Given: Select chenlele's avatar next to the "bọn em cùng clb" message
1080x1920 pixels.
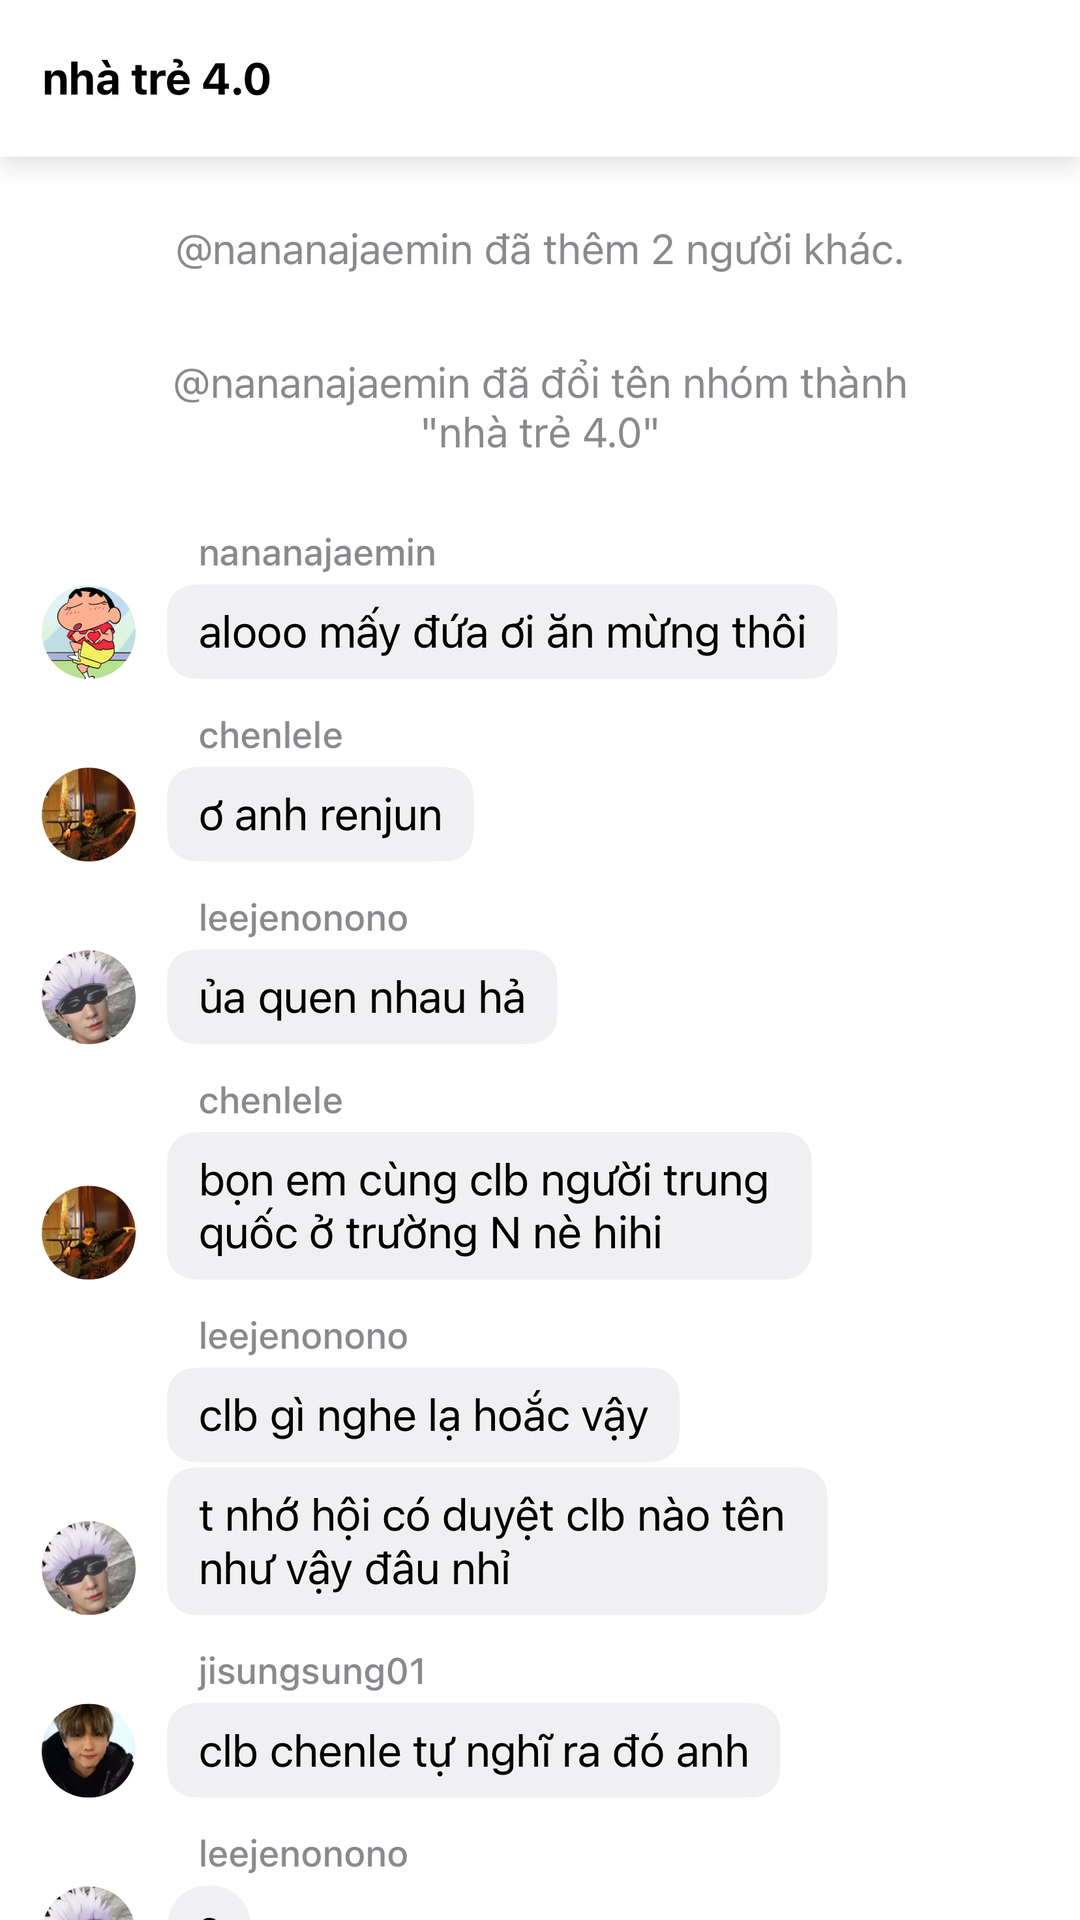Looking at the screenshot, I should [x=89, y=1232].
